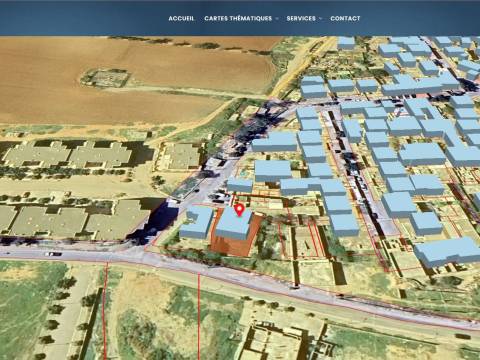This screenshot has height=360, width=480.
Task: Open the CARTES THÉMATIQUES menu
Action: (x=238, y=19)
